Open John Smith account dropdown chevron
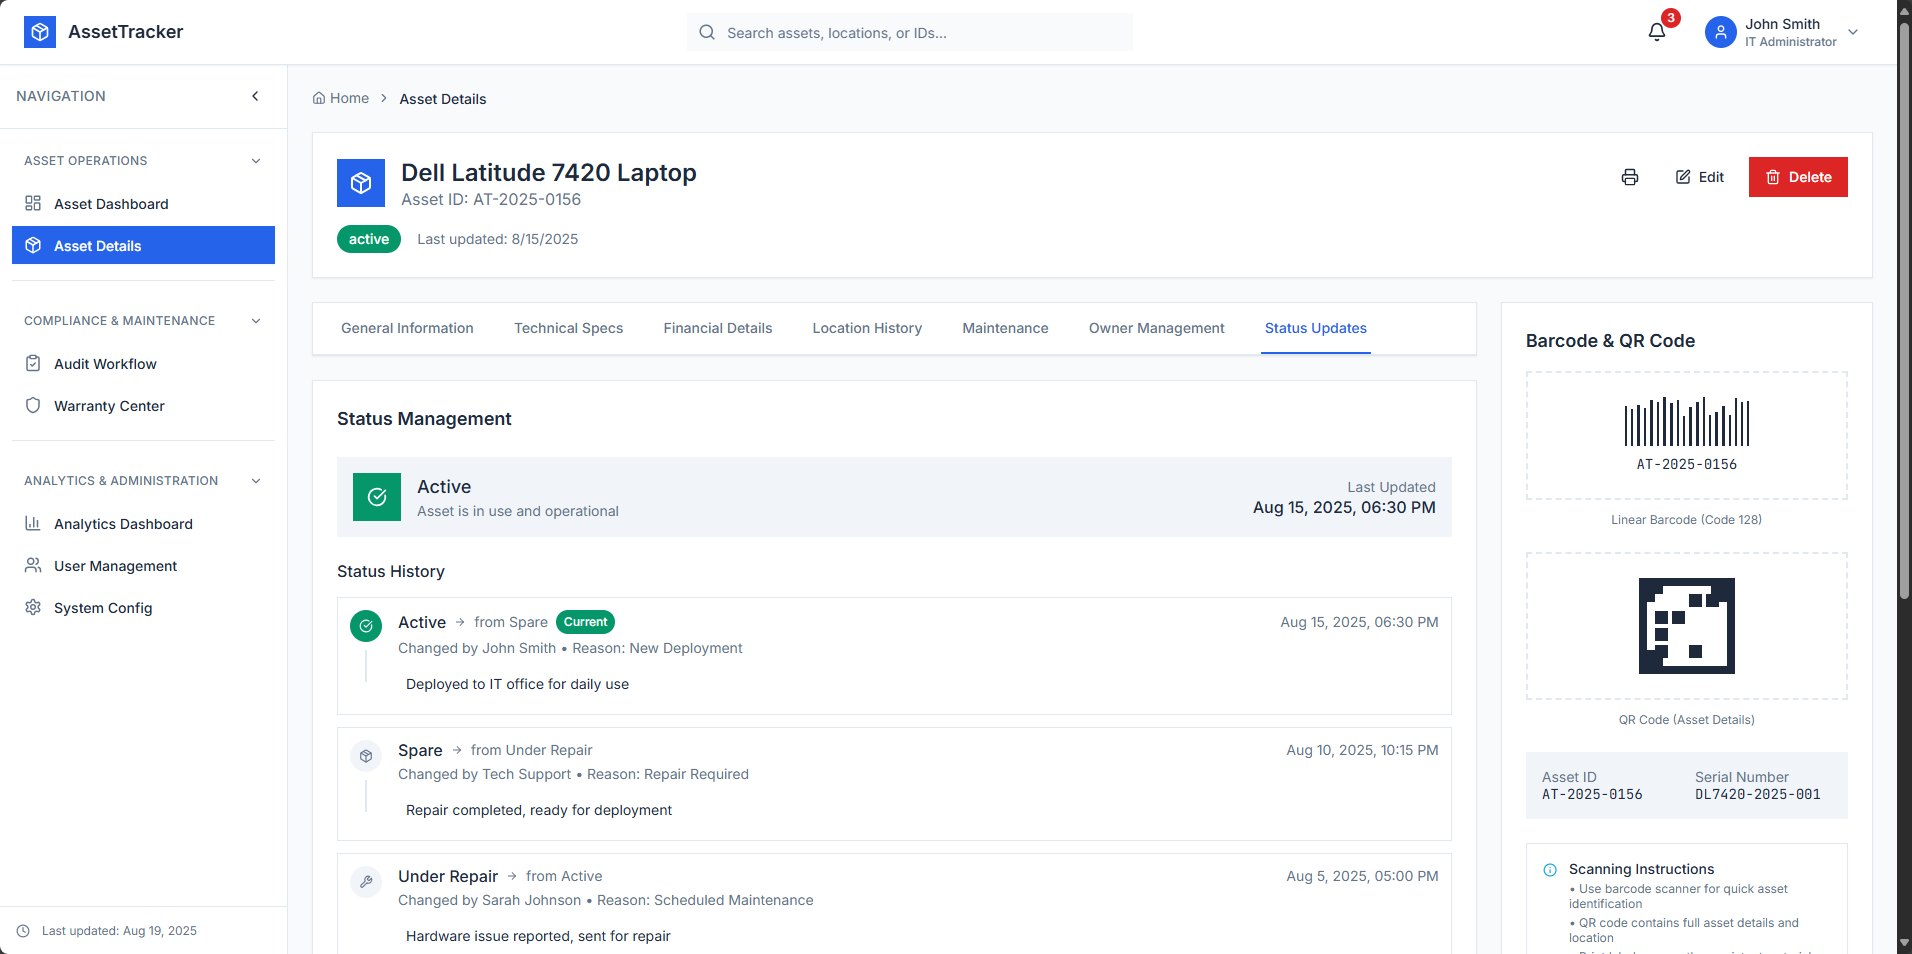 coord(1853,32)
